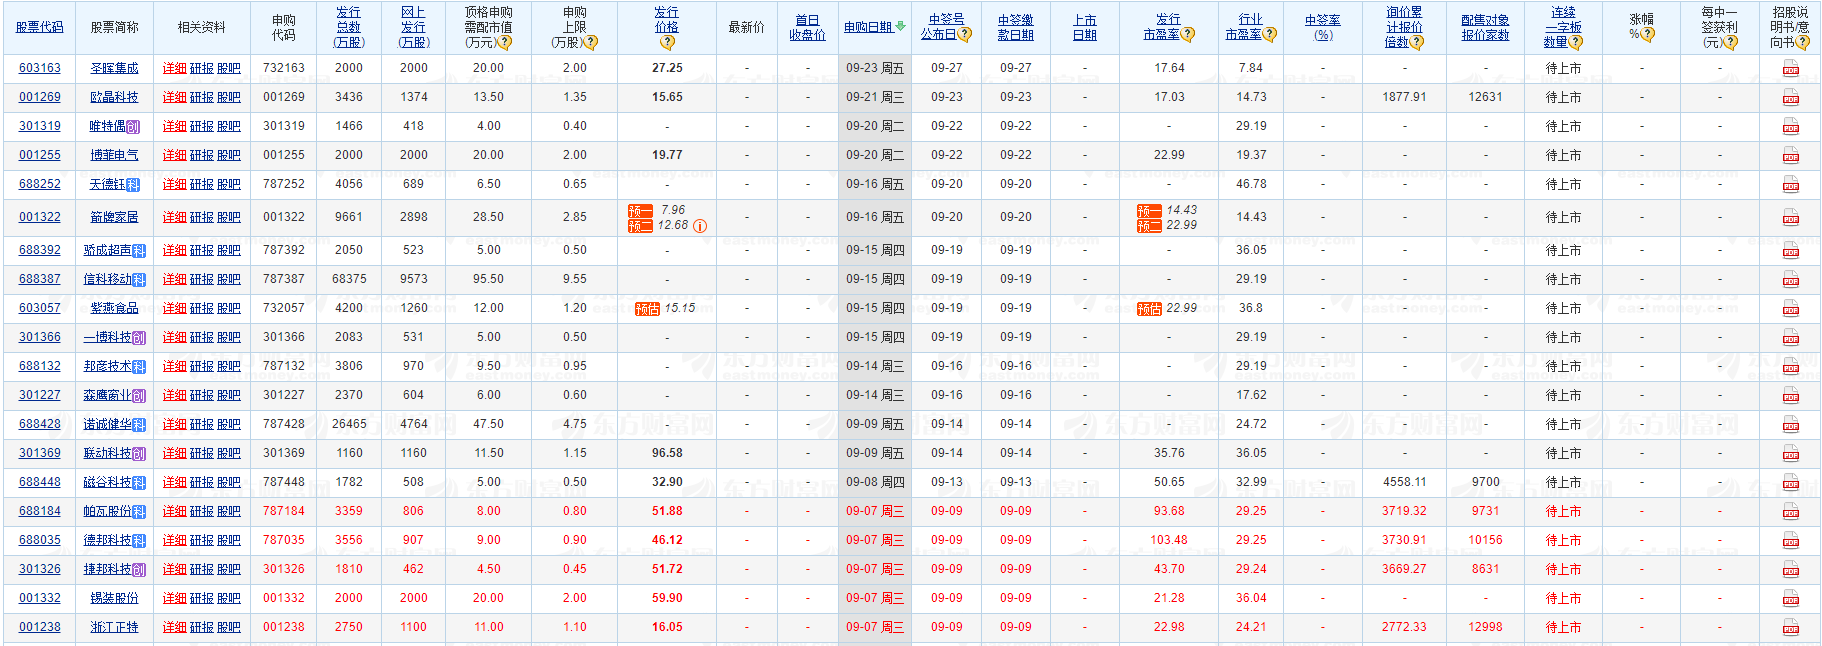The image size is (1822, 646).
Task: Select 待上市 status in 603163 row
Action: 1563,68
